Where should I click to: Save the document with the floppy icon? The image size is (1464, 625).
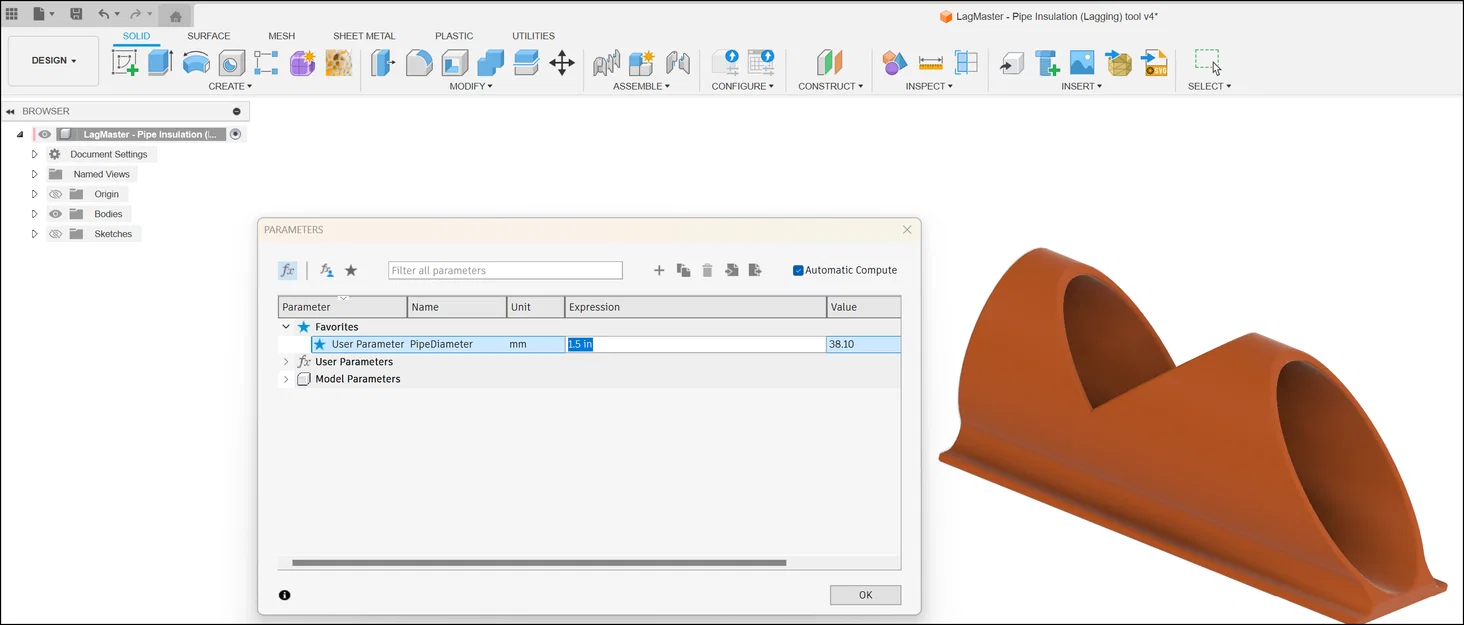pyautogui.click(x=76, y=14)
